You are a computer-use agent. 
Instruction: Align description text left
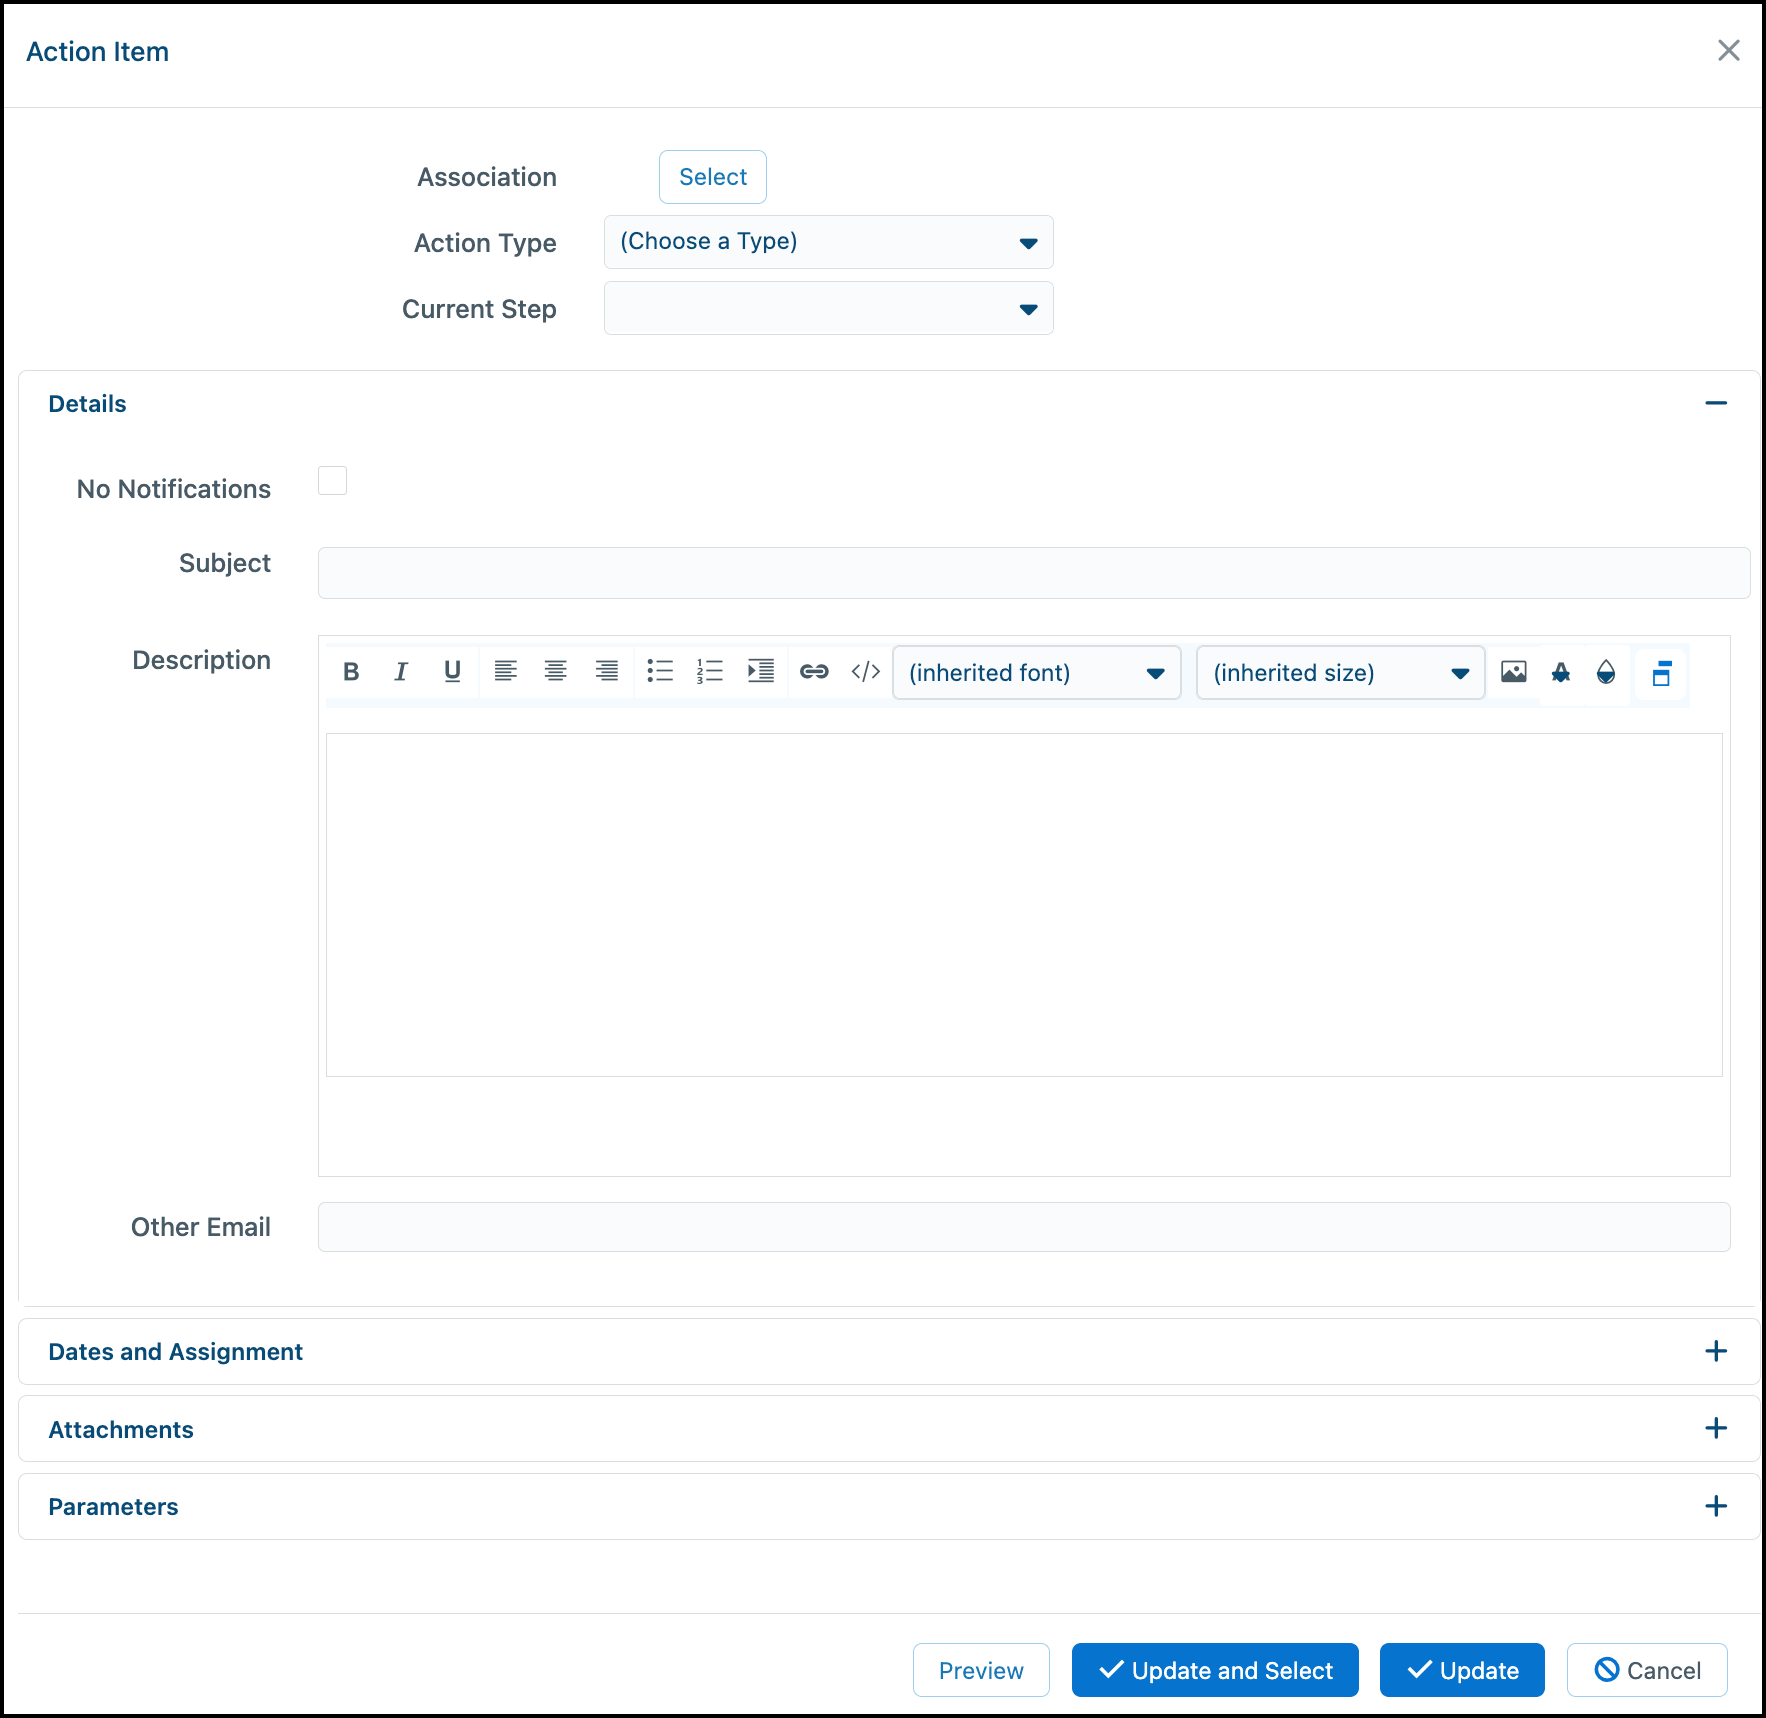(x=506, y=672)
